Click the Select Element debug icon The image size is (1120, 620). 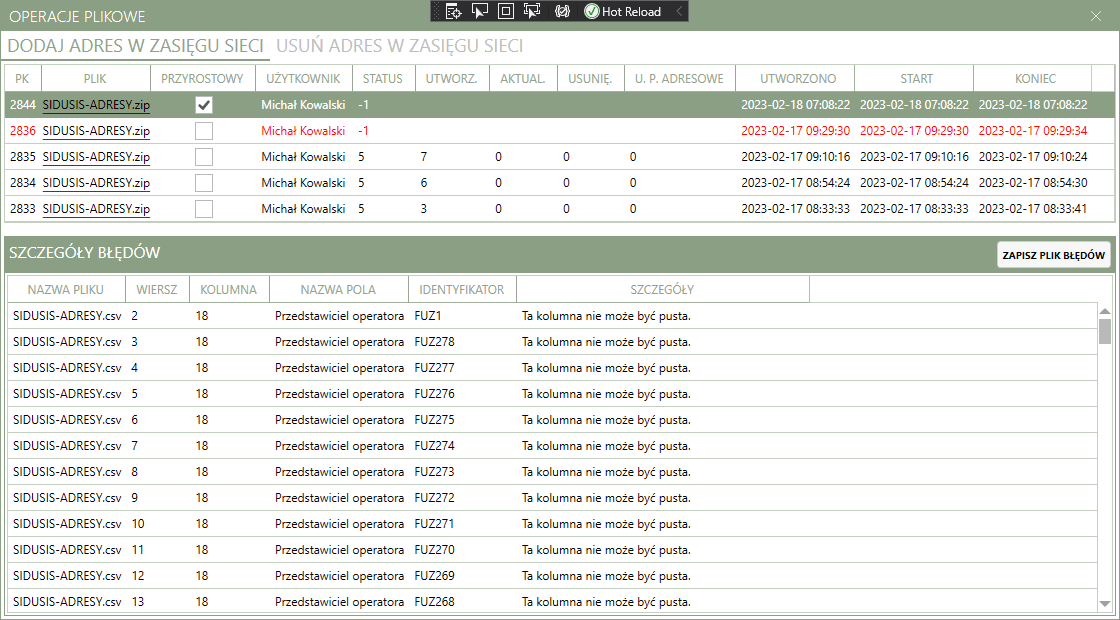(479, 11)
